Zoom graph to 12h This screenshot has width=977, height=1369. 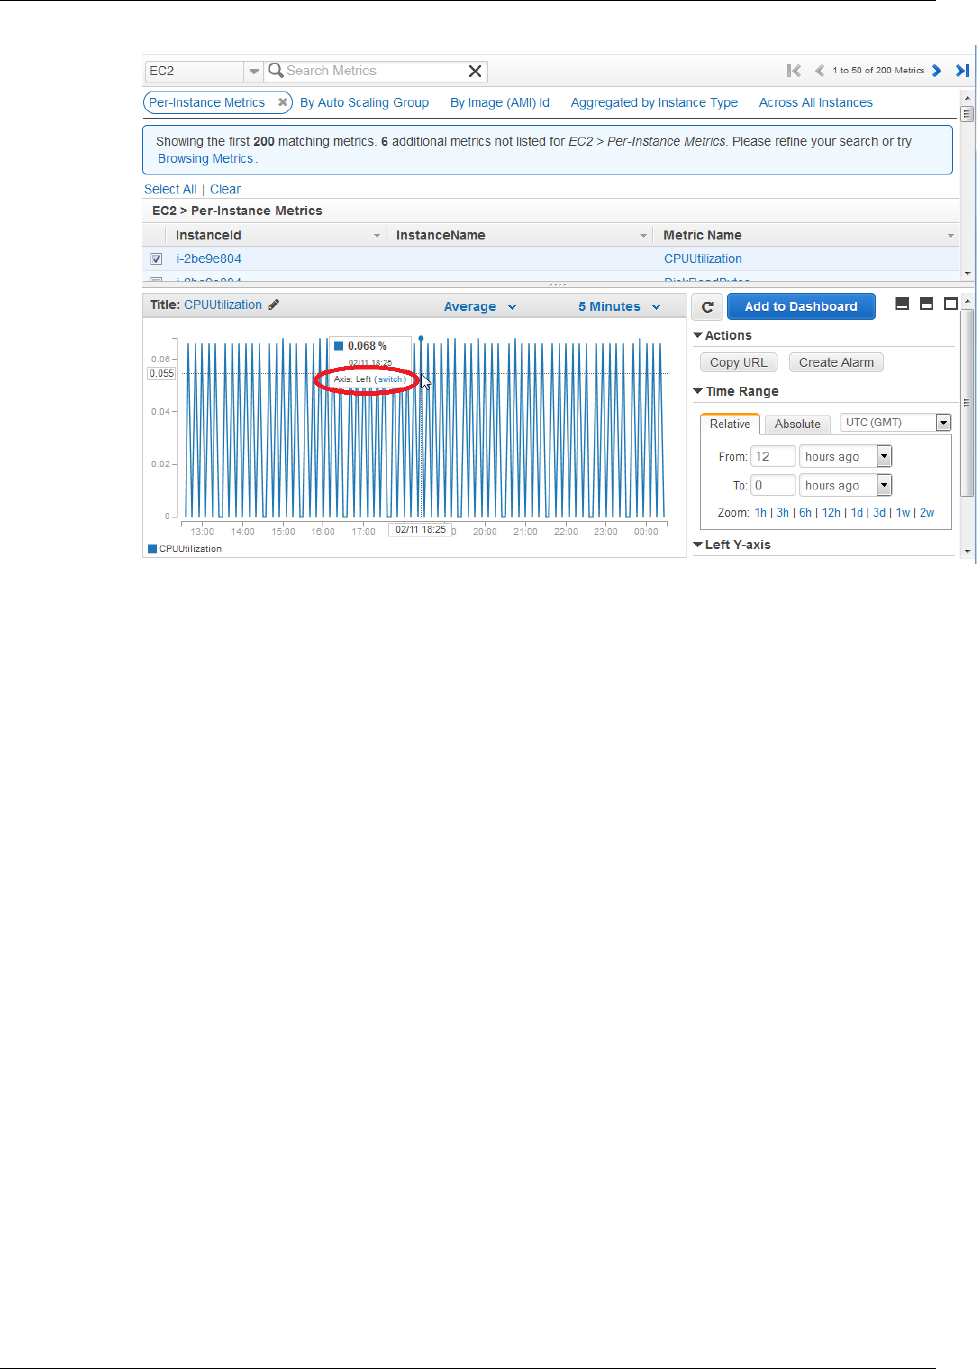tap(831, 513)
